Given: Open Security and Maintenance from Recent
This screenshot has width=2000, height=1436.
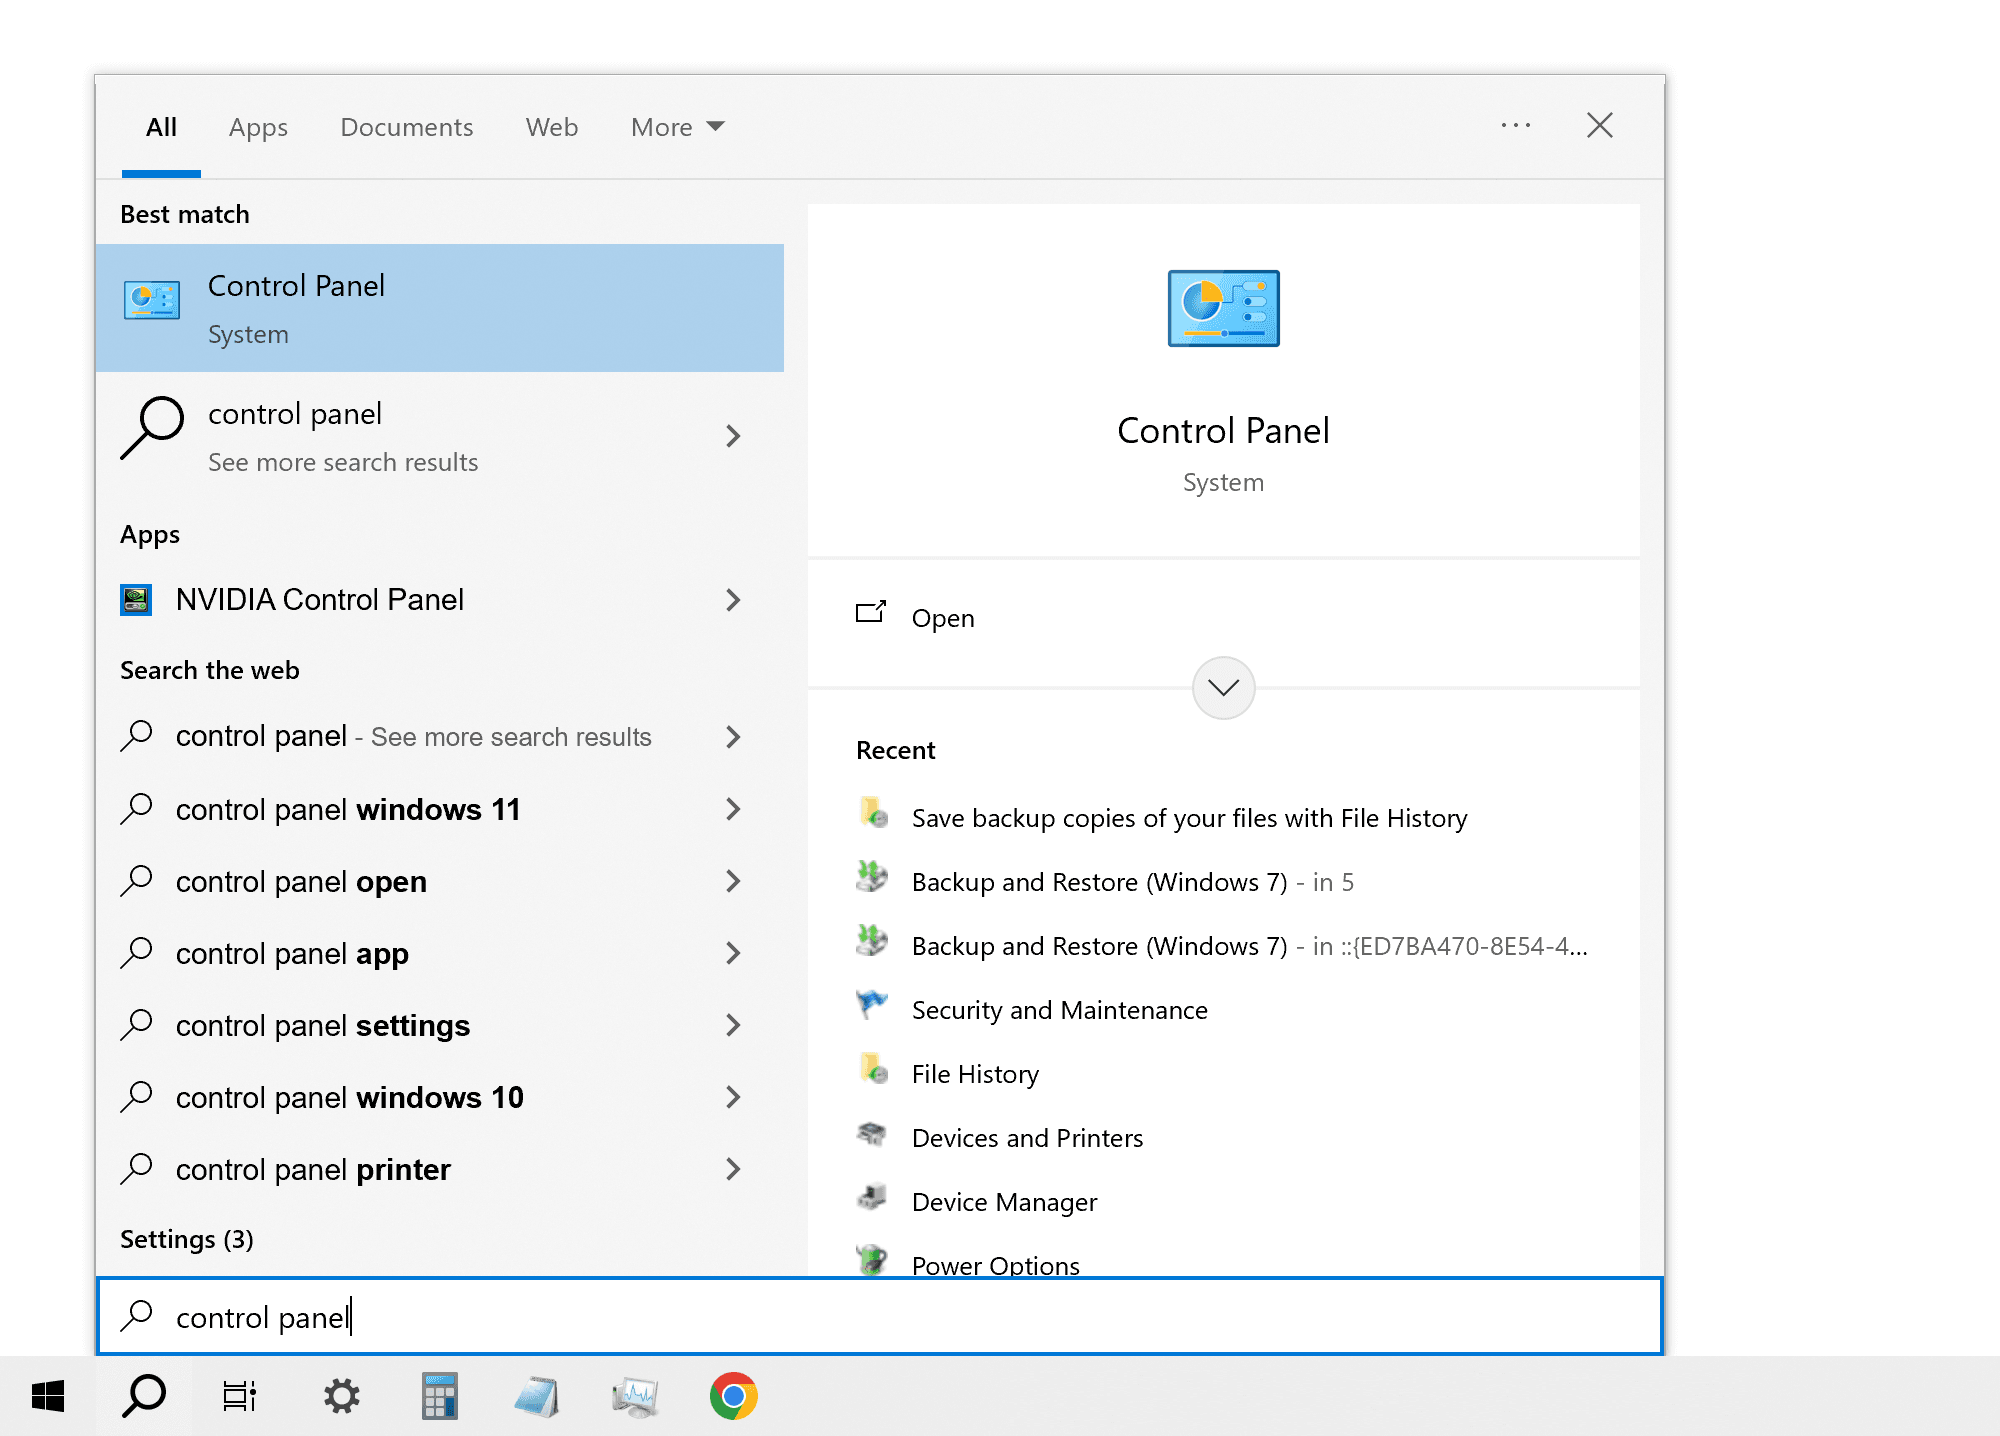Looking at the screenshot, I should click(x=1059, y=1010).
